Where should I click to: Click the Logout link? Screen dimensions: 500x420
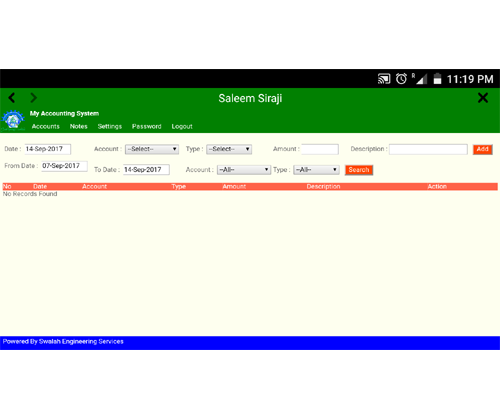point(182,126)
